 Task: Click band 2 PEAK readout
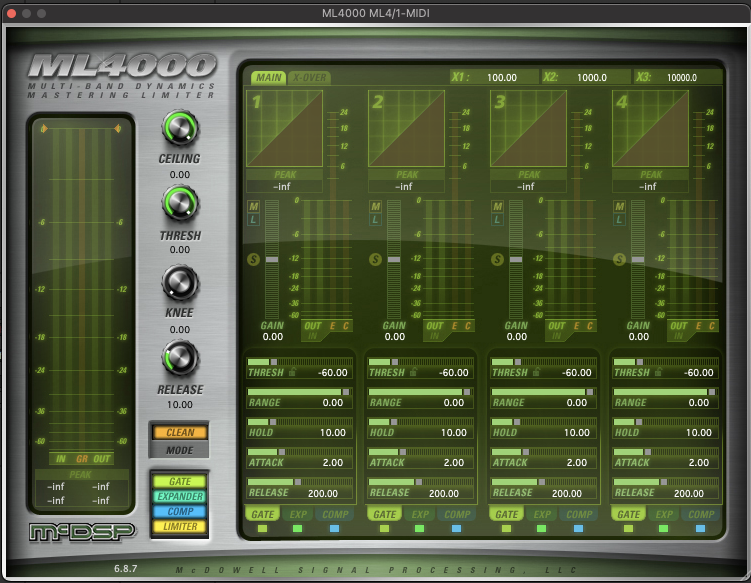click(406, 186)
